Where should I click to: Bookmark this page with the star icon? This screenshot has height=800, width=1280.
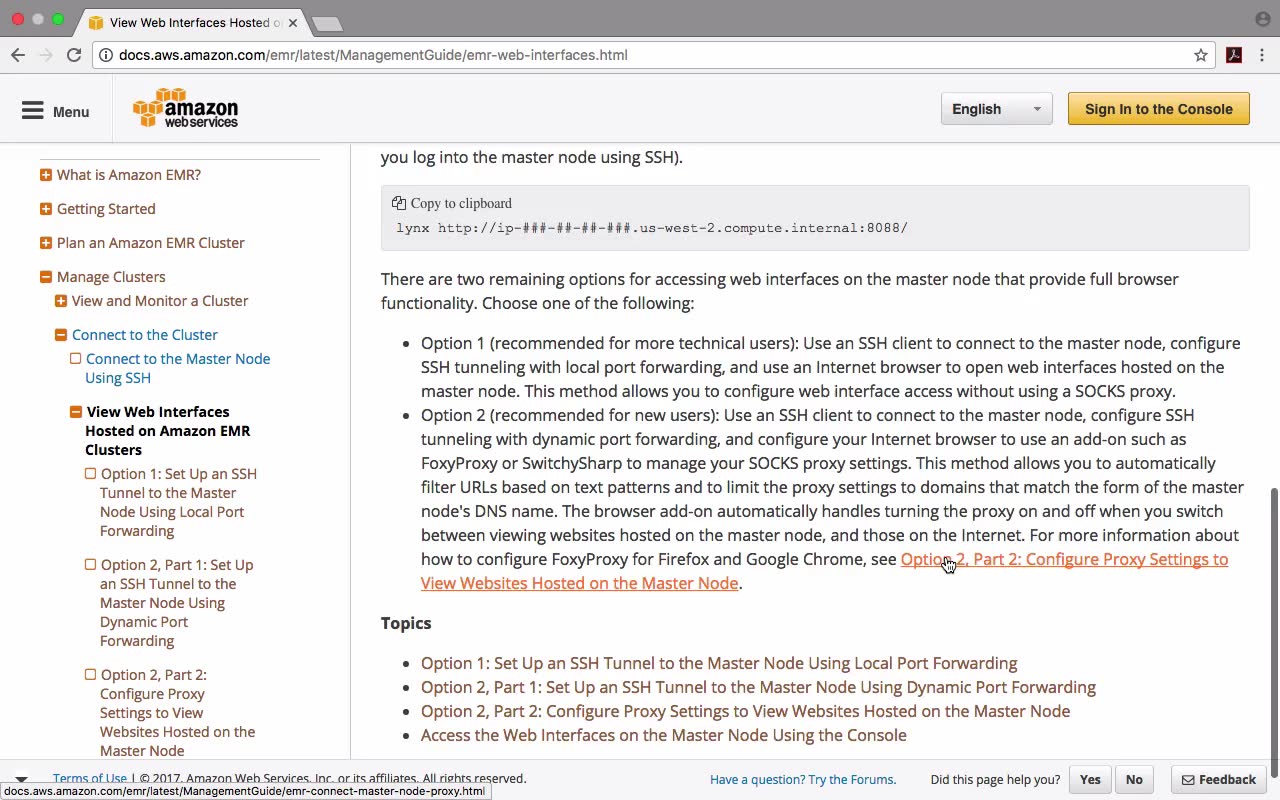pos(1201,55)
